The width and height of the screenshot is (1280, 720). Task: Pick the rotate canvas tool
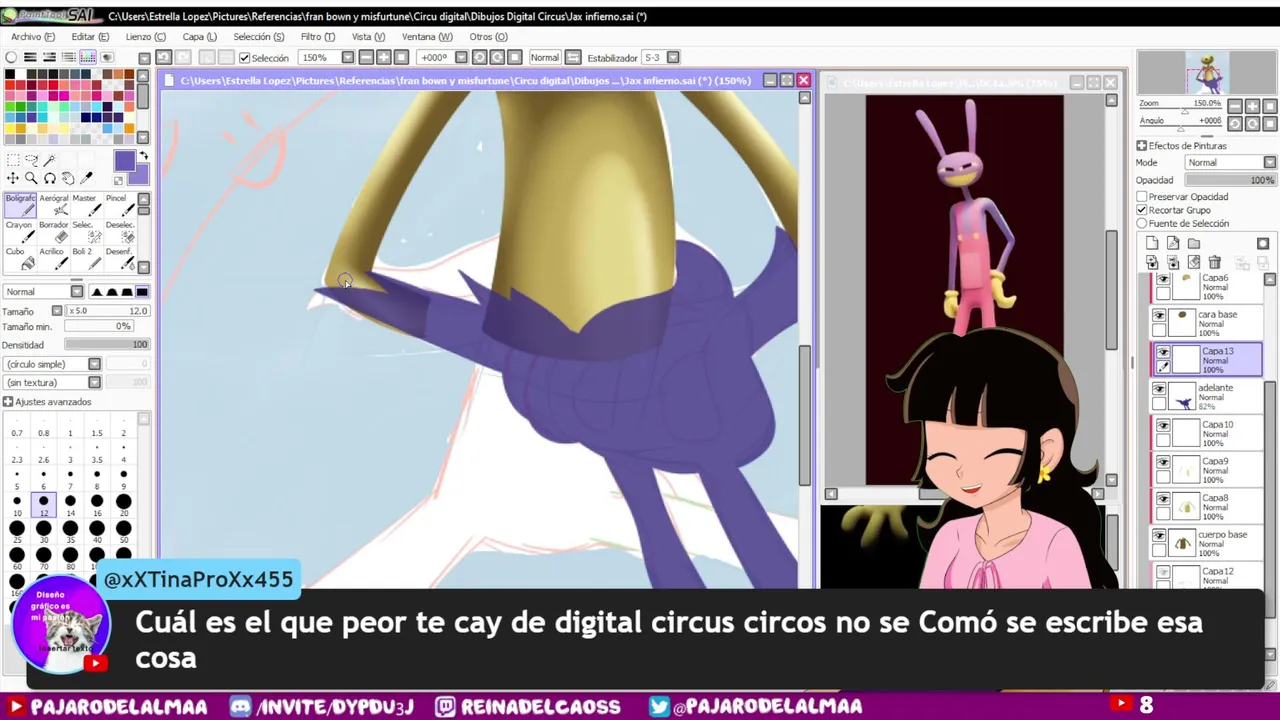click(49, 178)
